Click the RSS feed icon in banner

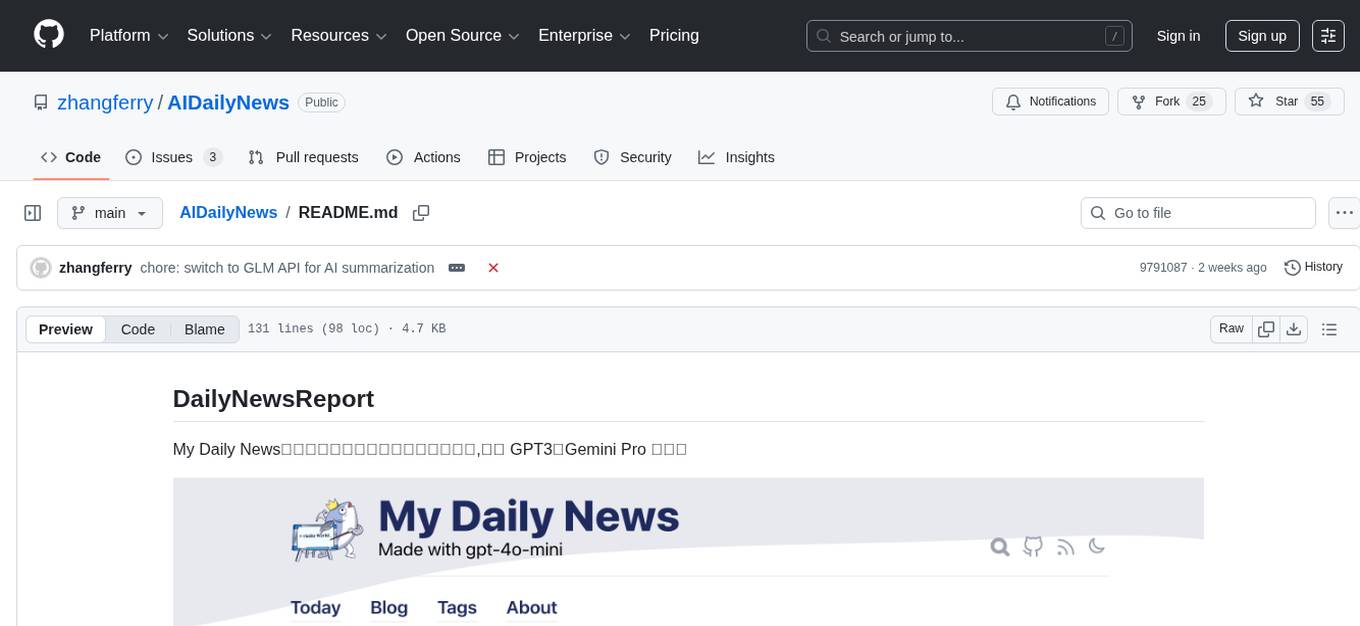pyautogui.click(x=1065, y=547)
